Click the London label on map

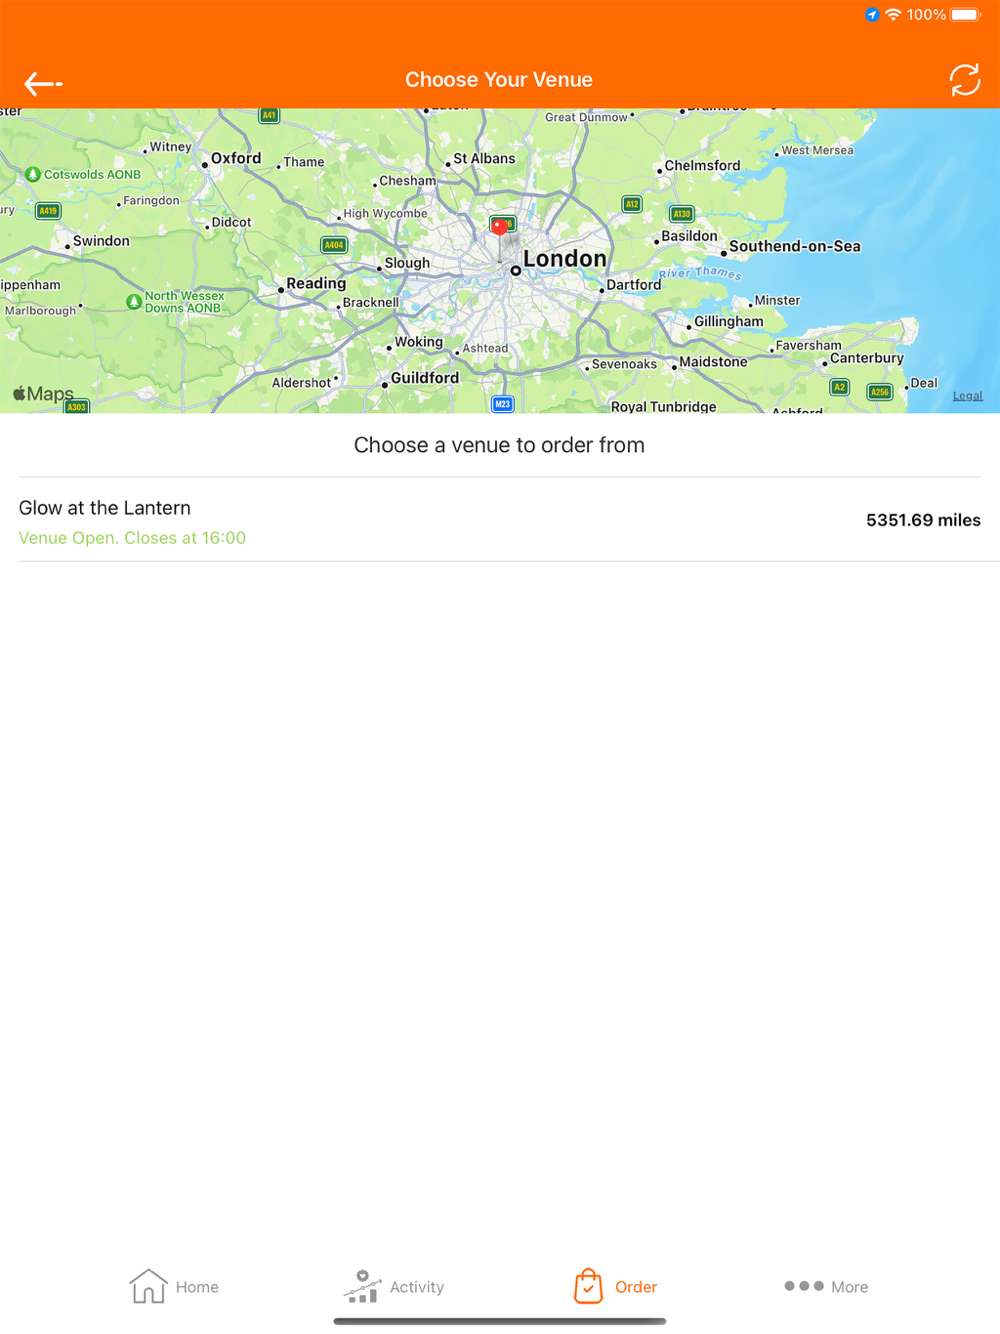pos(564,259)
